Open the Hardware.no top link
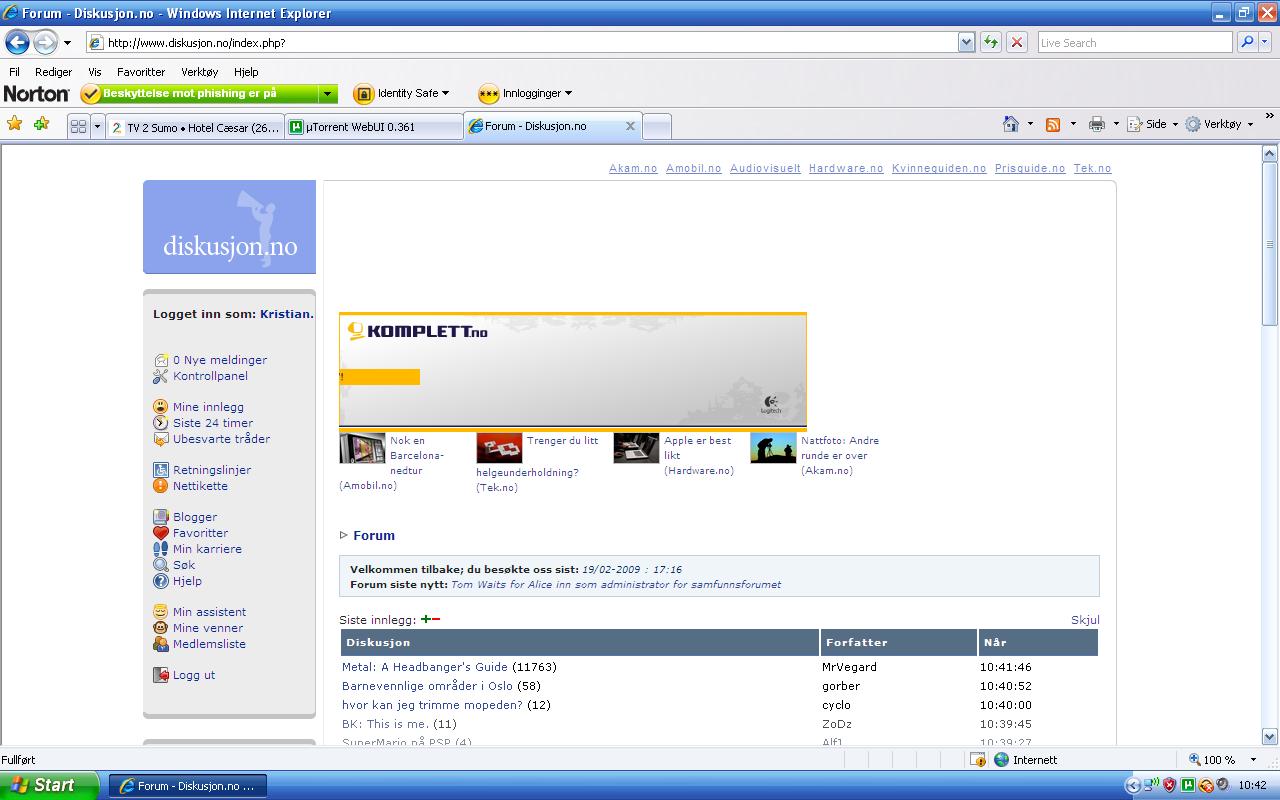 point(846,168)
